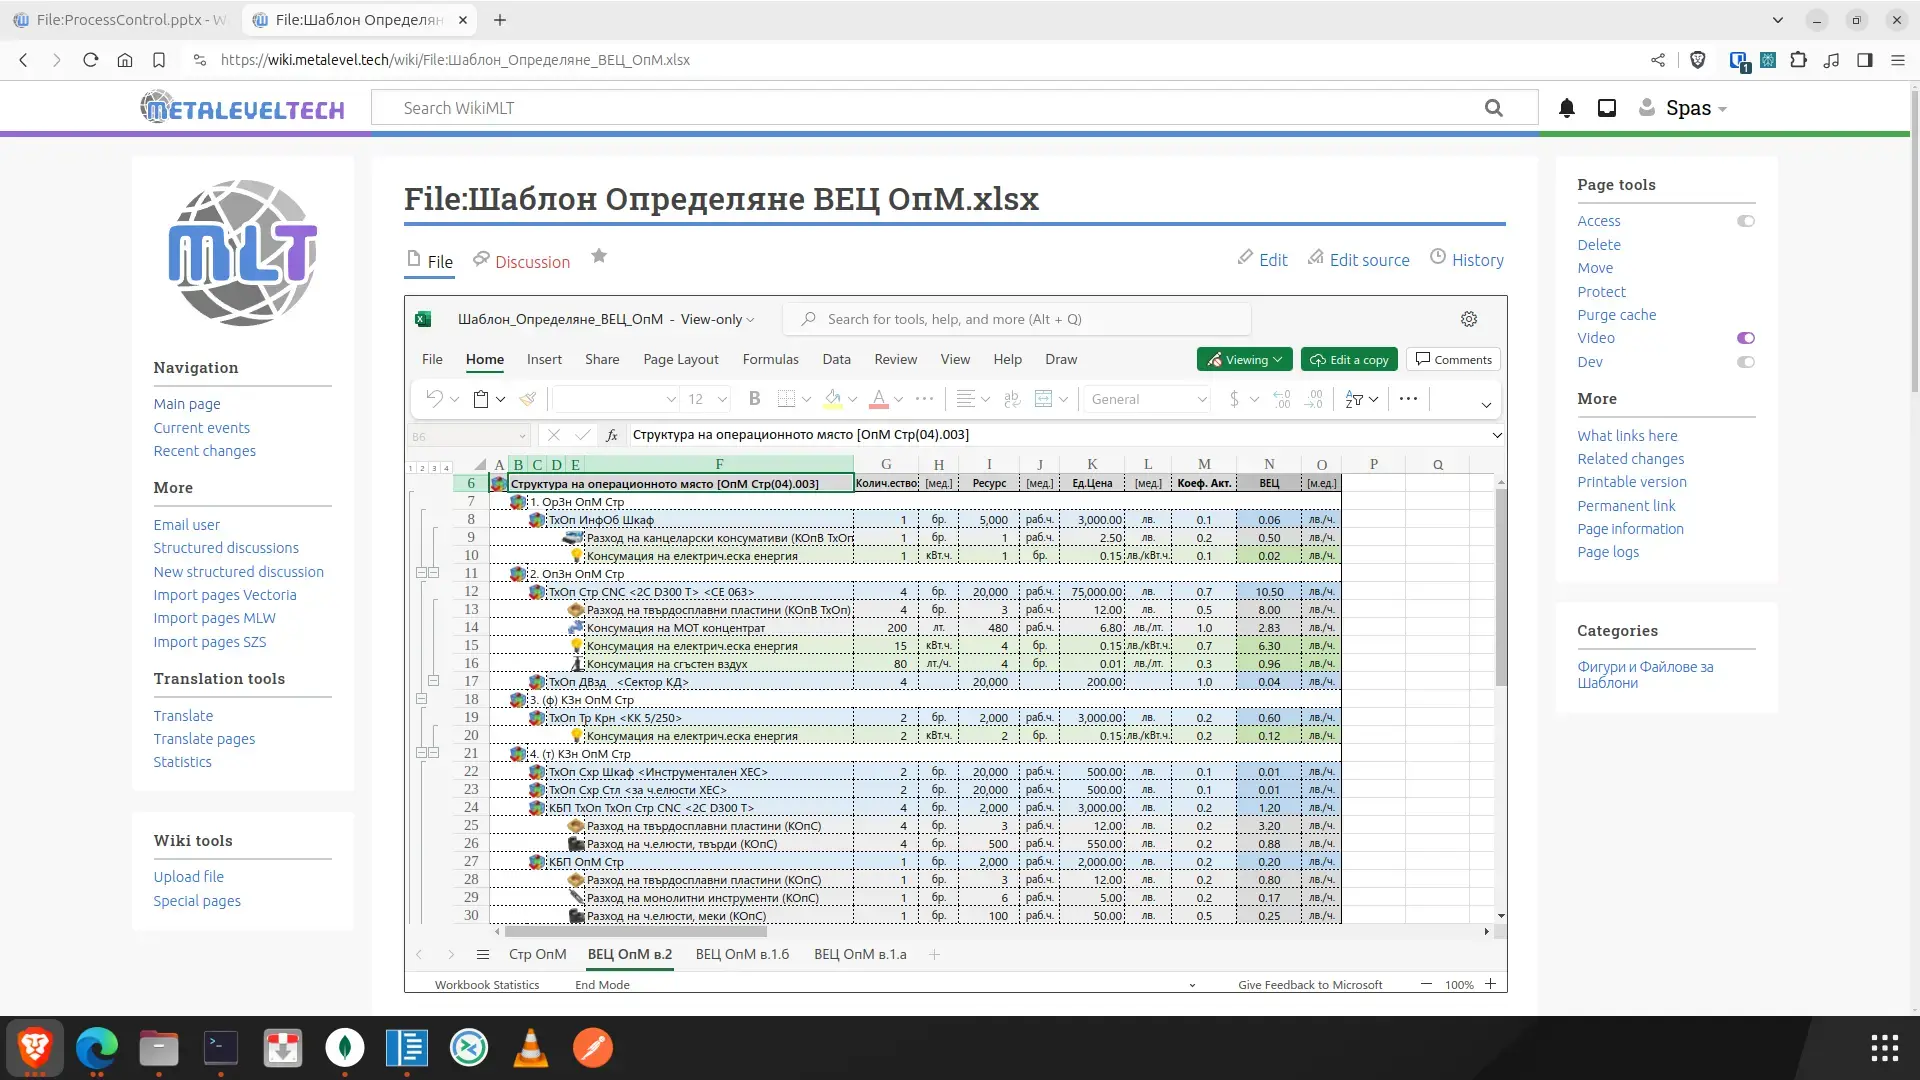Screen dimensions: 1920x1080
Task: Enable the Dev toggle switch
Action: tap(1745, 362)
